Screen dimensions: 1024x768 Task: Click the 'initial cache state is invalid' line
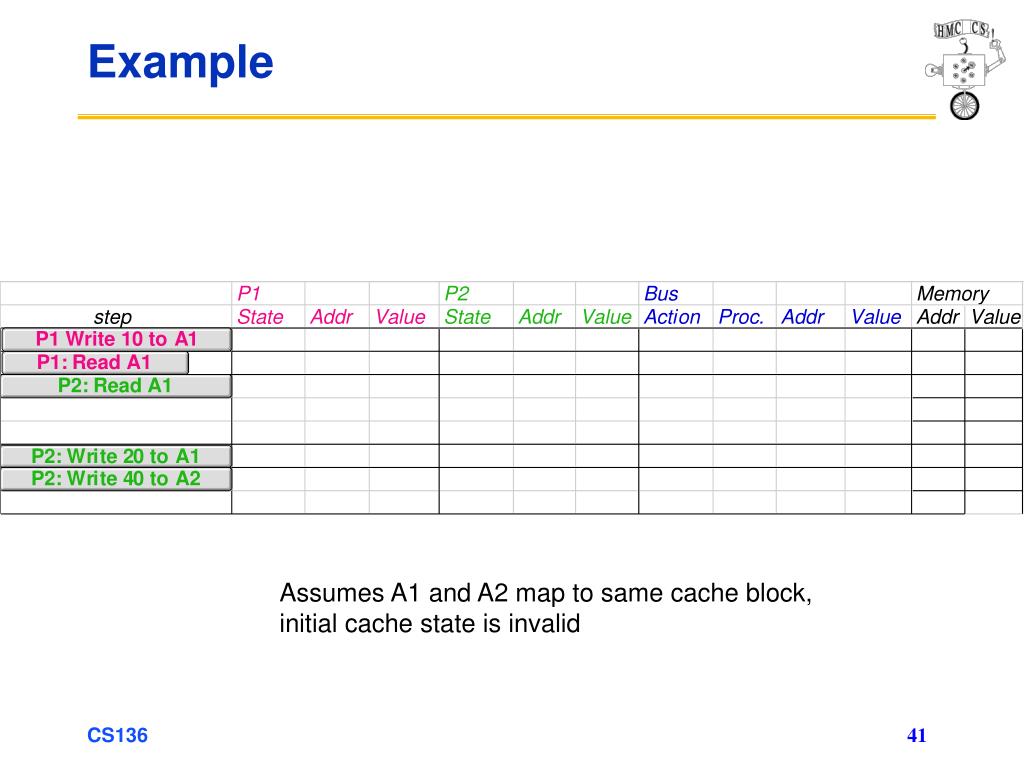[x=430, y=623]
